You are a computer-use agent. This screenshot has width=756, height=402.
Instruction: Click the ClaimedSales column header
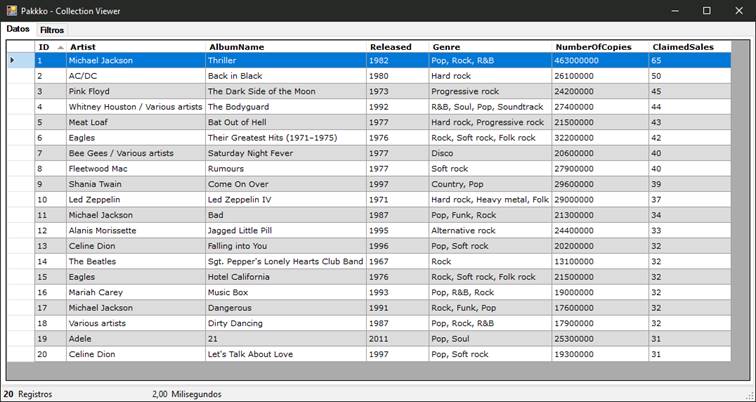[x=690, y=47]
